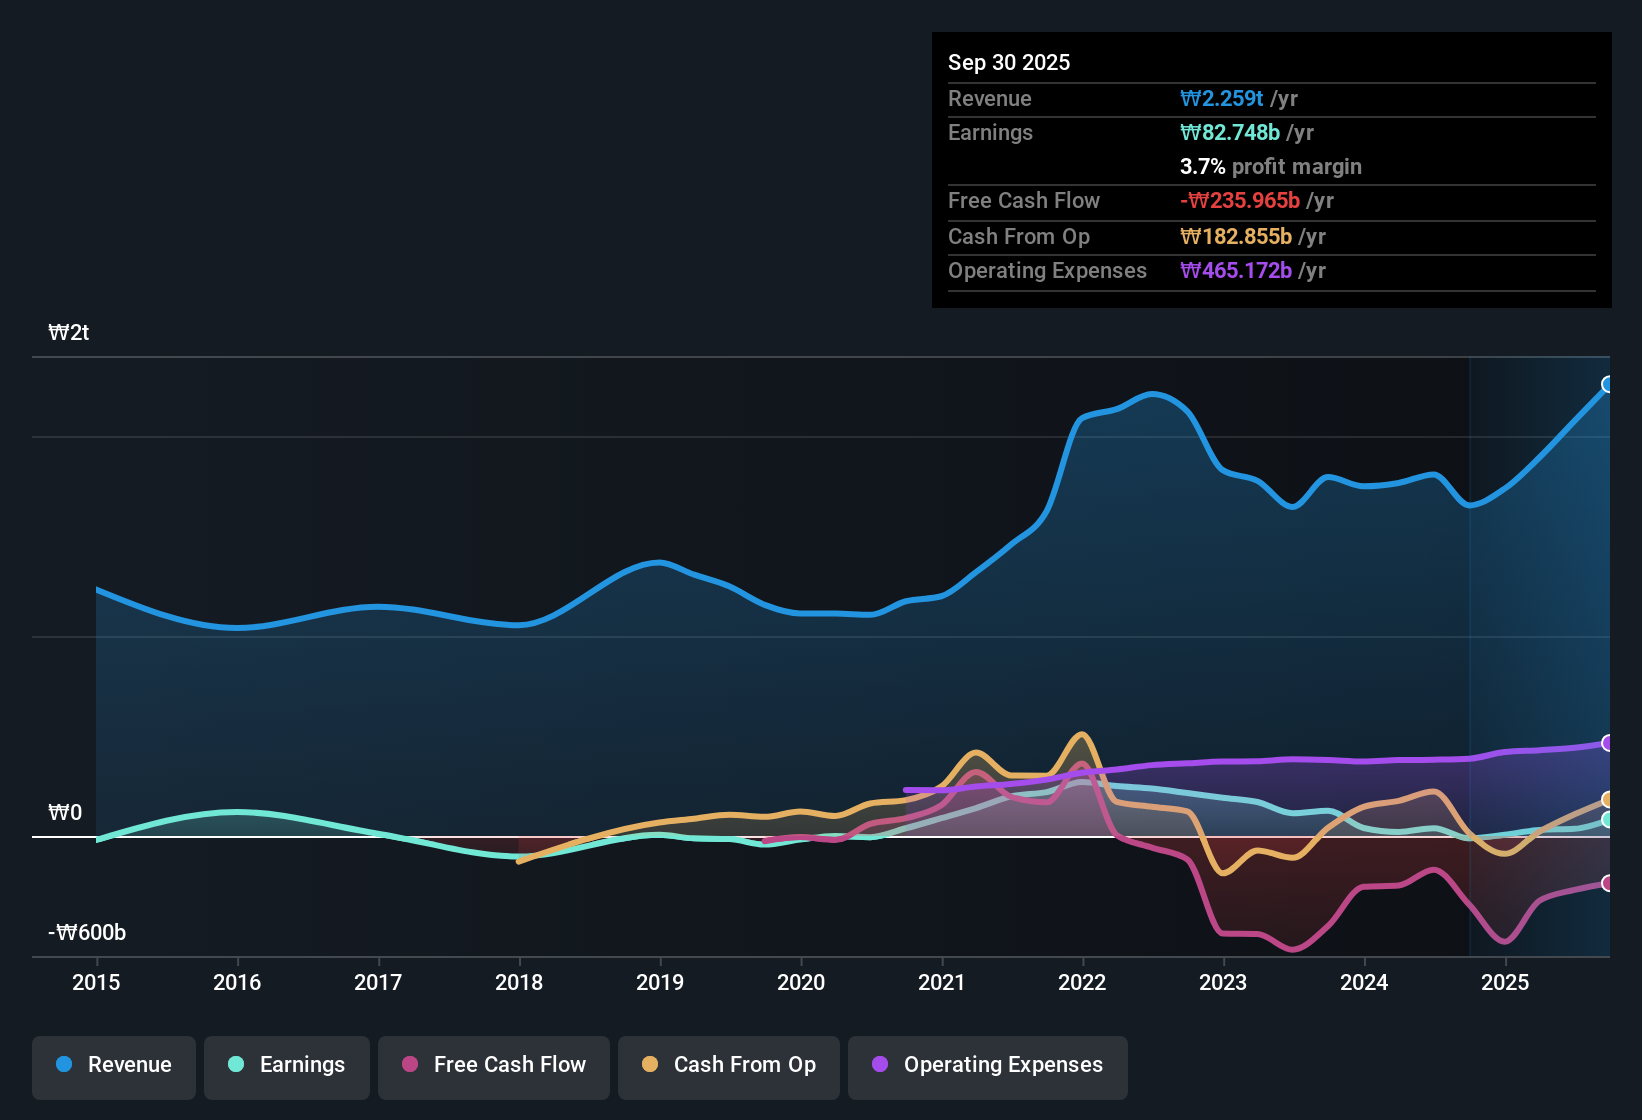Expand the Sep 30 2025 tooltip panel
Screen dimensions: 1642x1120
click(1009, 62)
